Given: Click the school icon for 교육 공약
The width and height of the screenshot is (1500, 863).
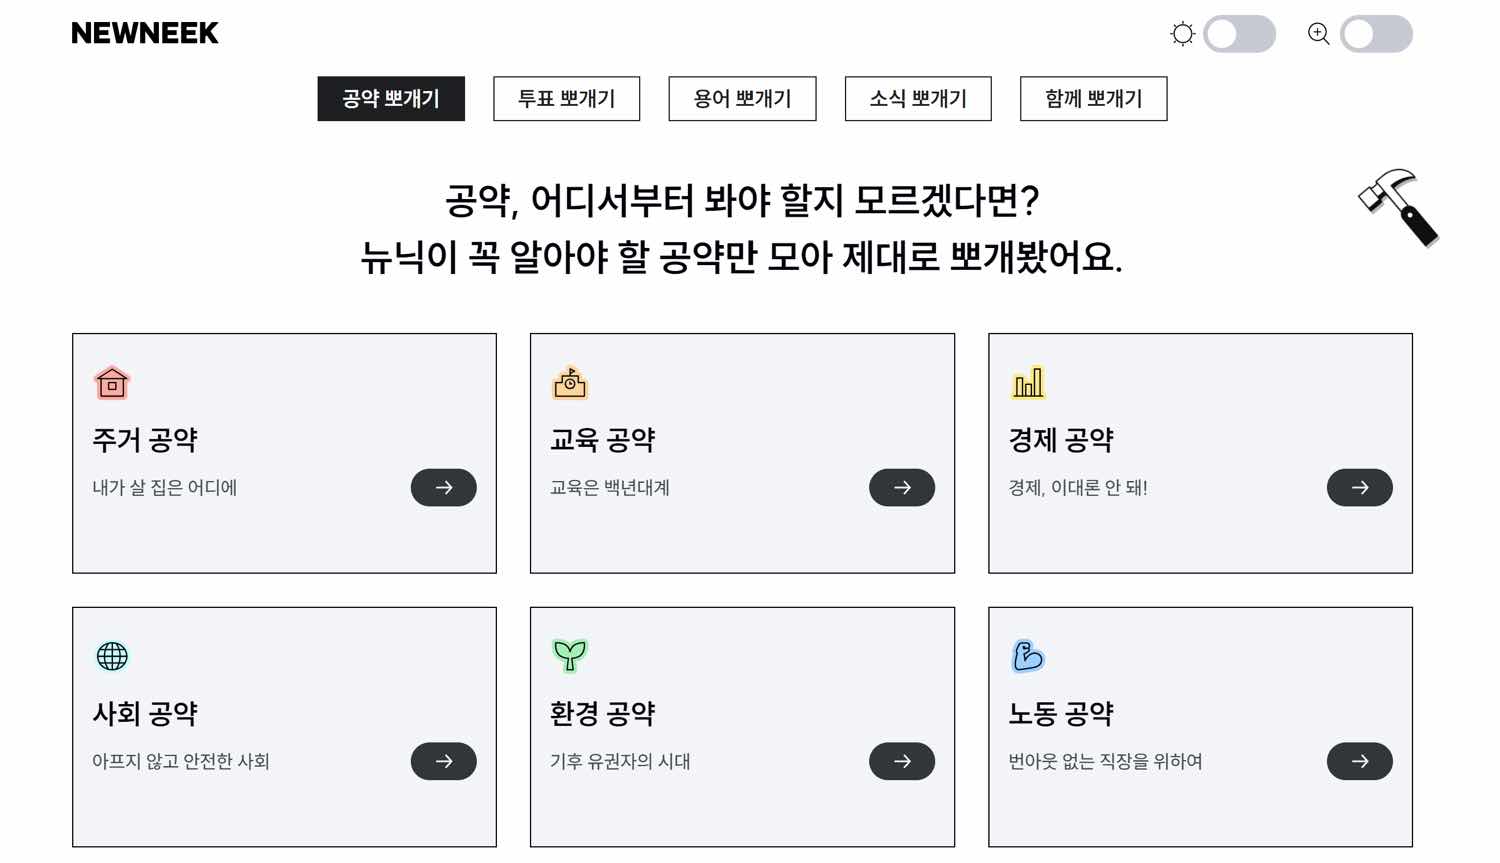Looking at the screenshot, I should click(570, 383).
